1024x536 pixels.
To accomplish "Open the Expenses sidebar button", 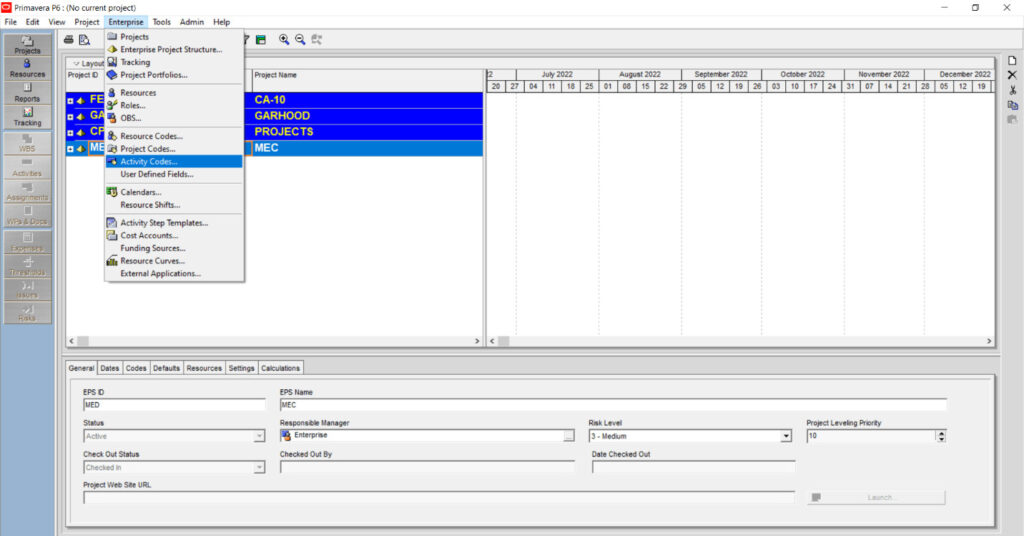I will pos(27,242).
